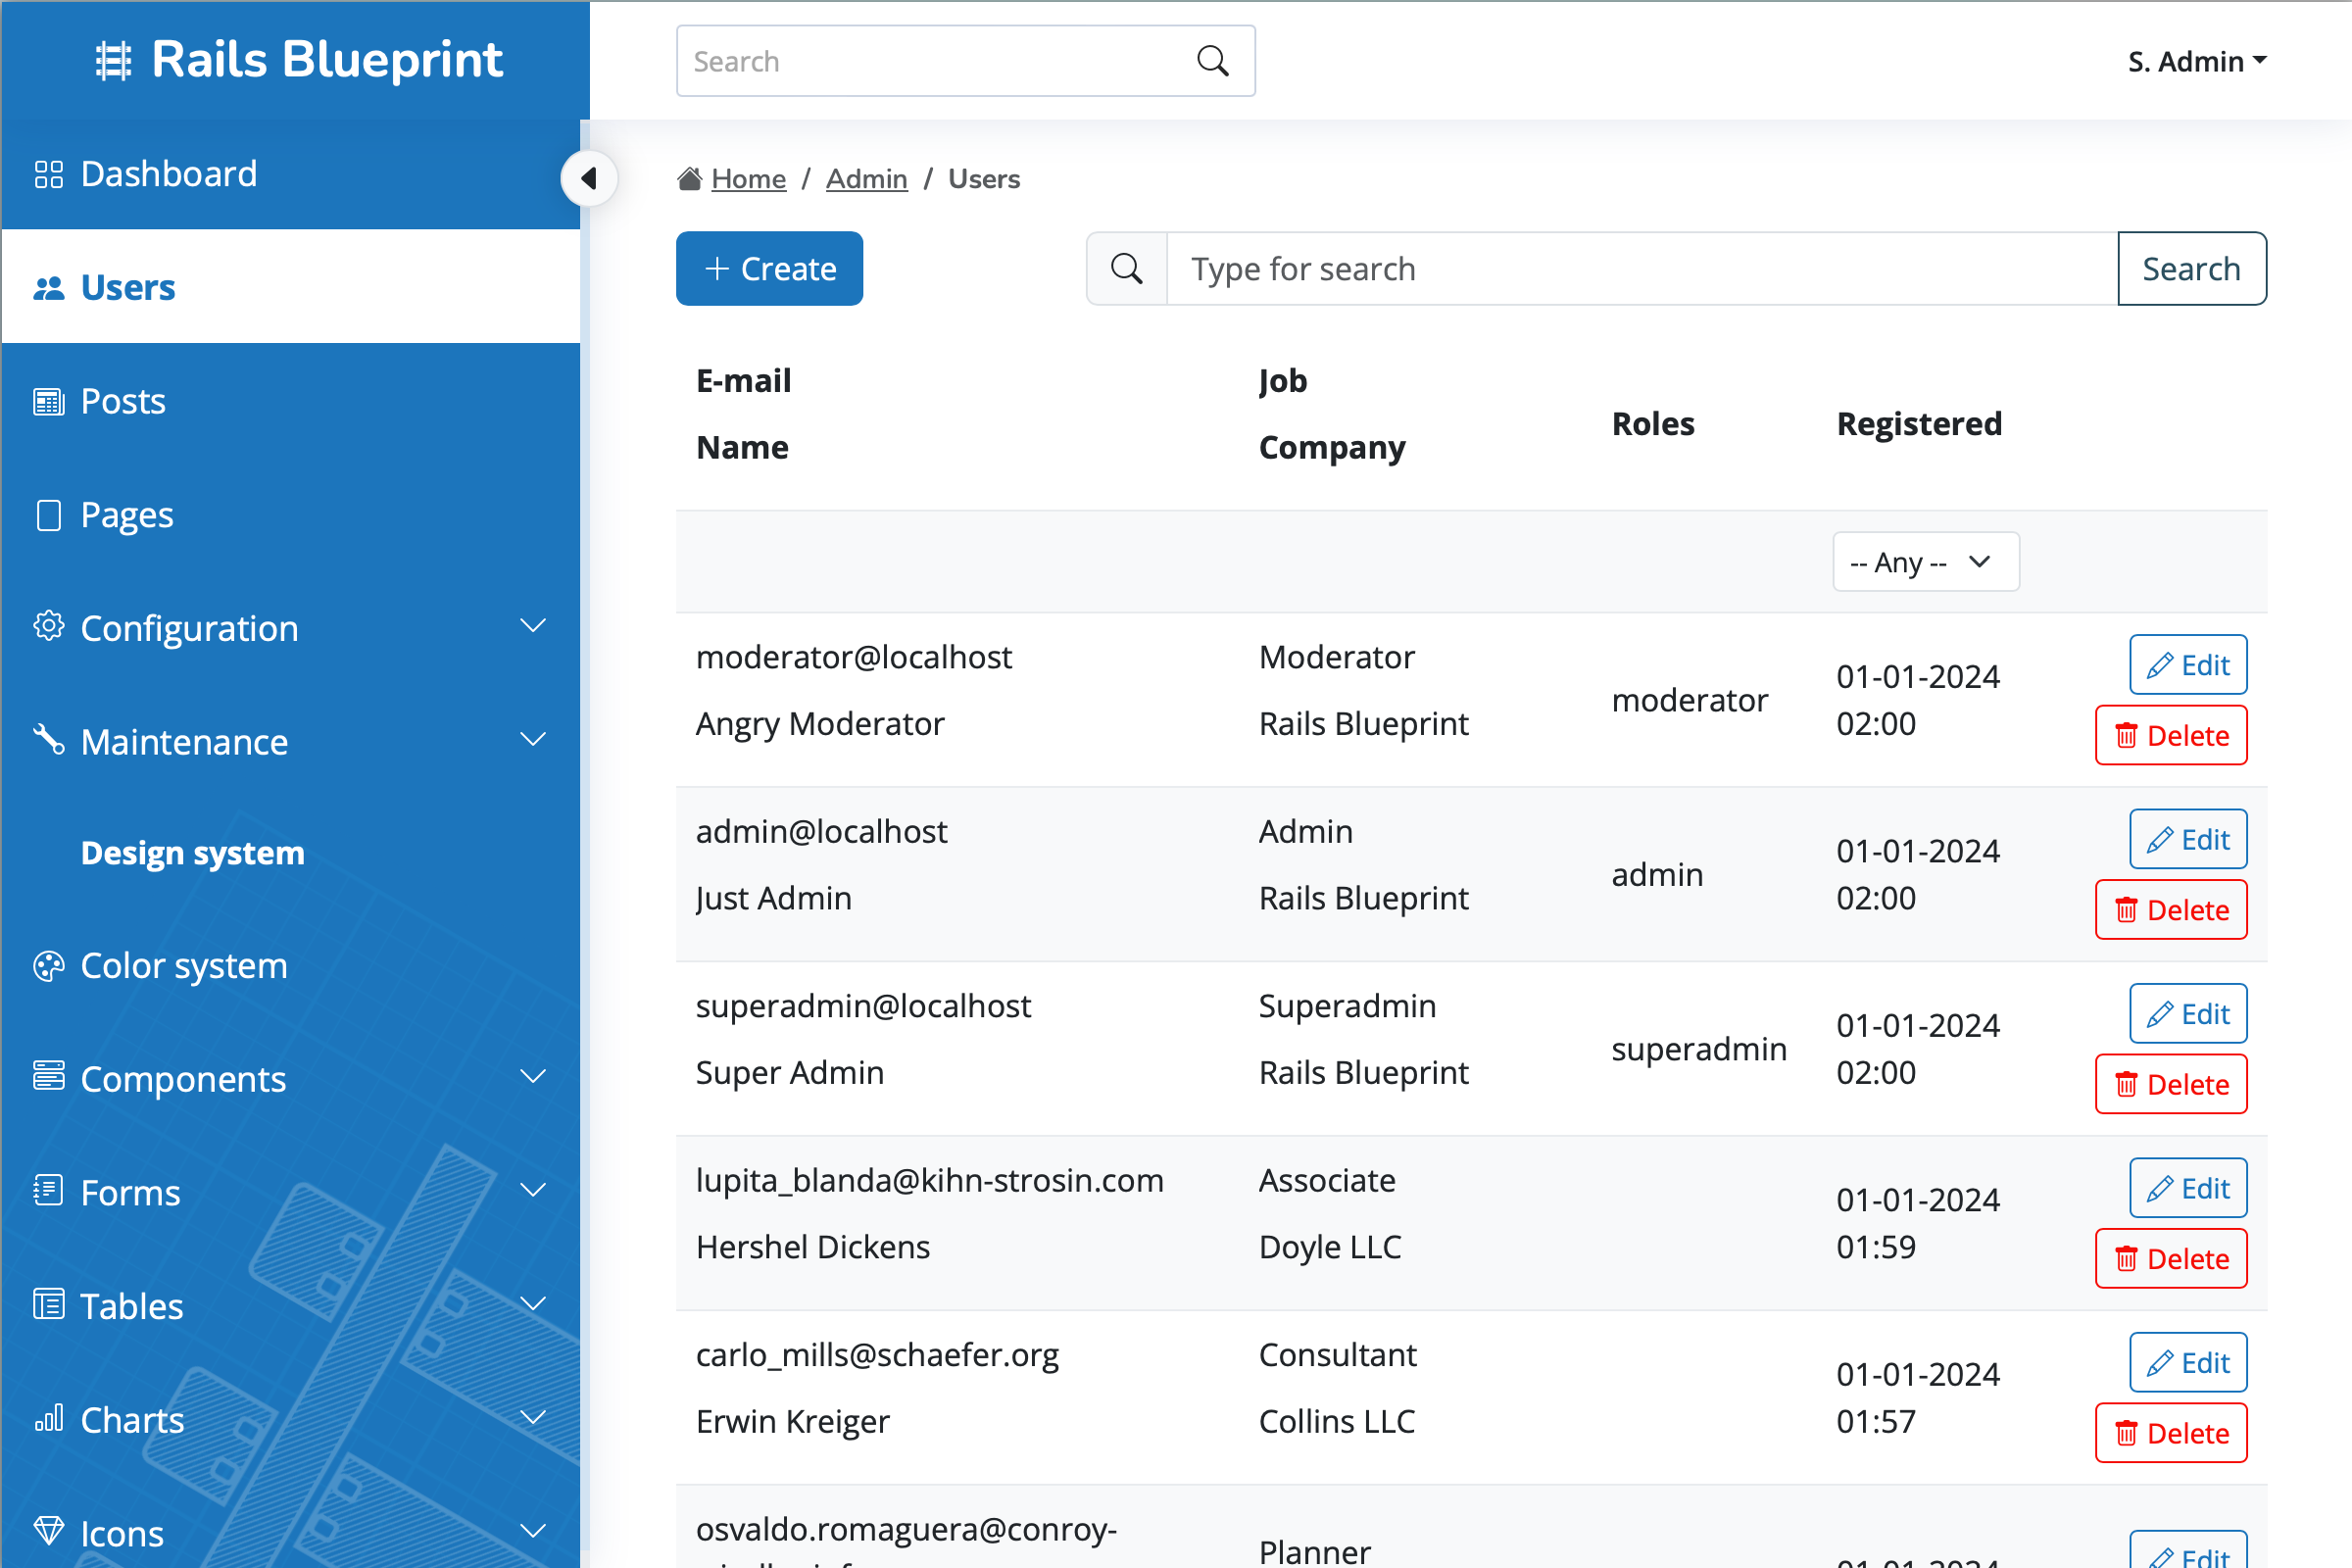The height and width of the screenshot is (1568, 2352).
Task: Click the Create button
Action: click(769, 268)
